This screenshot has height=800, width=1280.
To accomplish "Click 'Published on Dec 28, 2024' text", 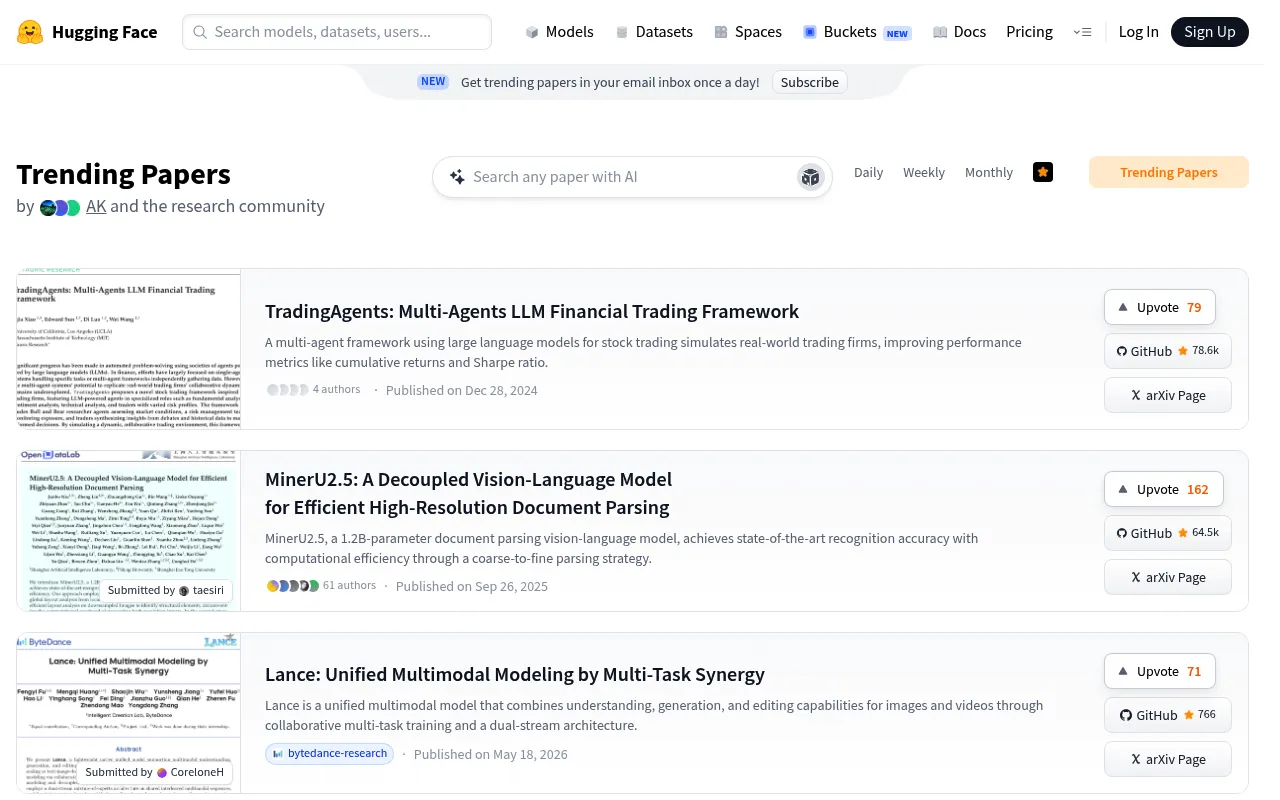I will pyautogui.click(x=462, y=390).
